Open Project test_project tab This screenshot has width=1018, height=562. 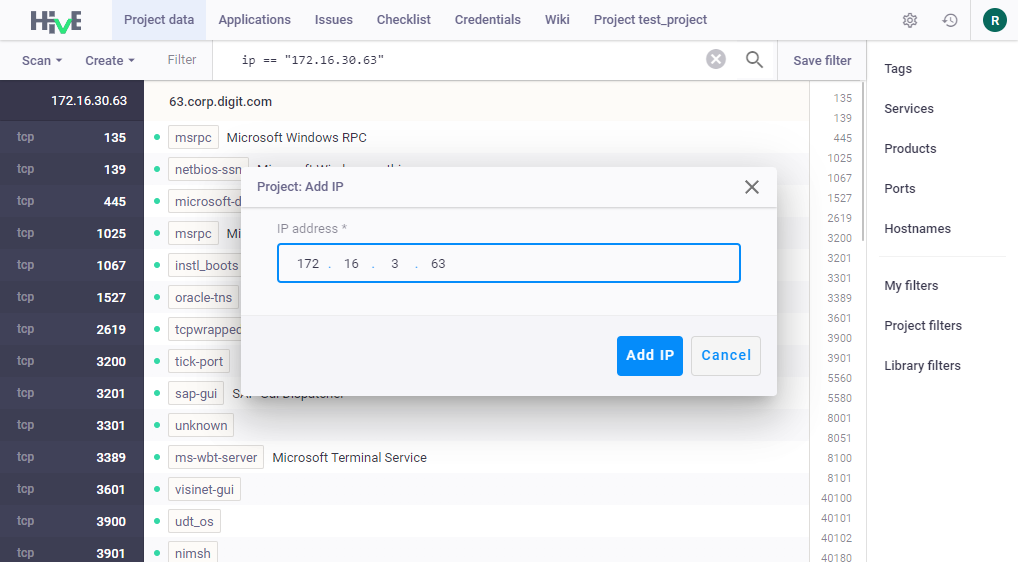point(650,20)
